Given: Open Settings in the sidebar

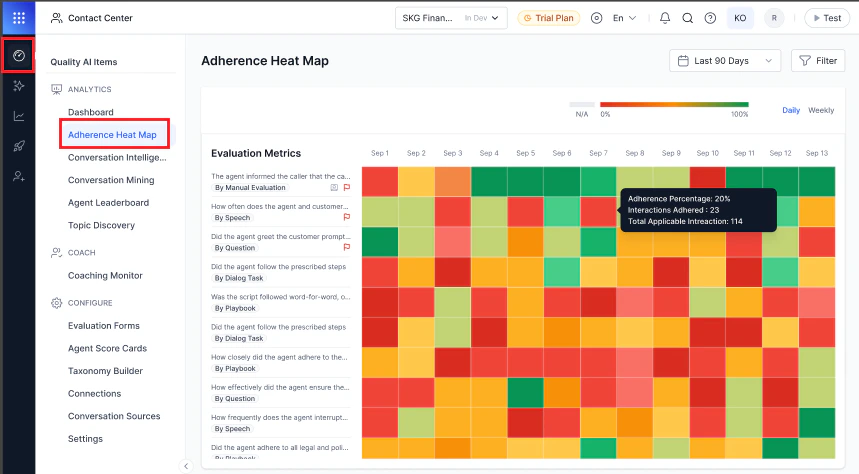Looking at the screenshot, I should pyautogui.click(x=85, y=439).
